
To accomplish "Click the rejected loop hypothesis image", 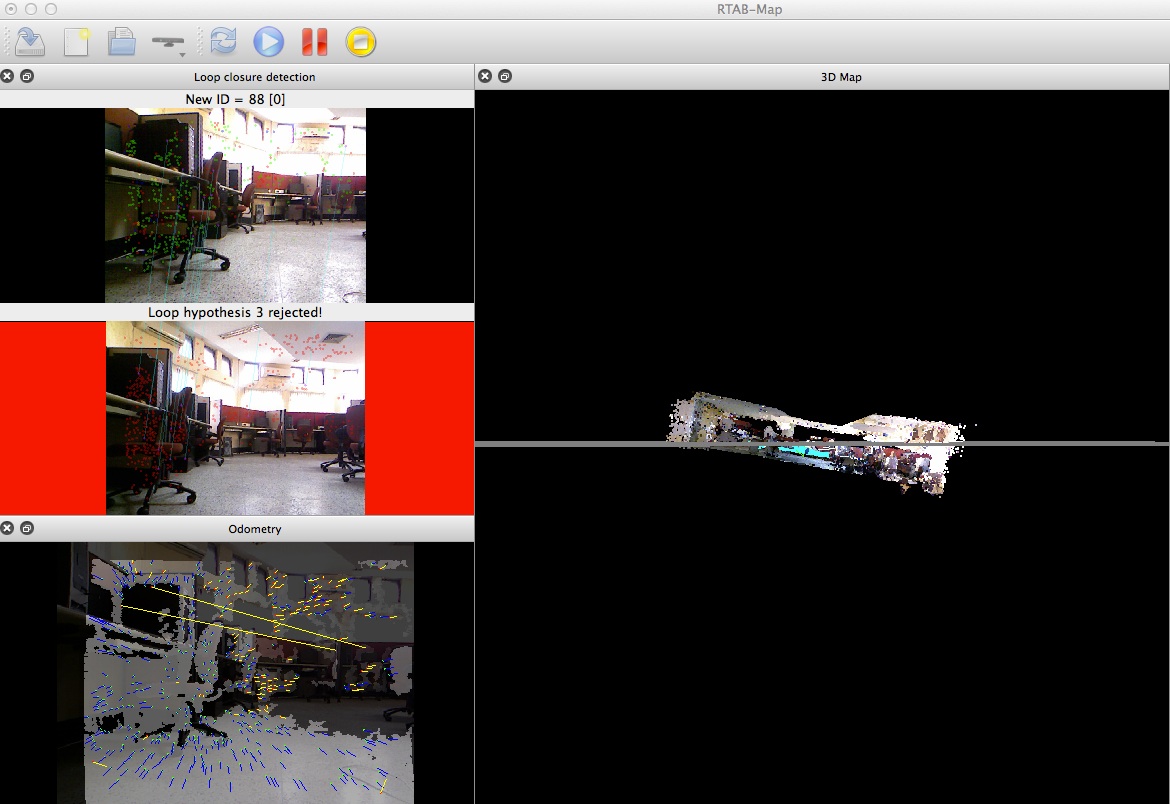I will point(235,418).
